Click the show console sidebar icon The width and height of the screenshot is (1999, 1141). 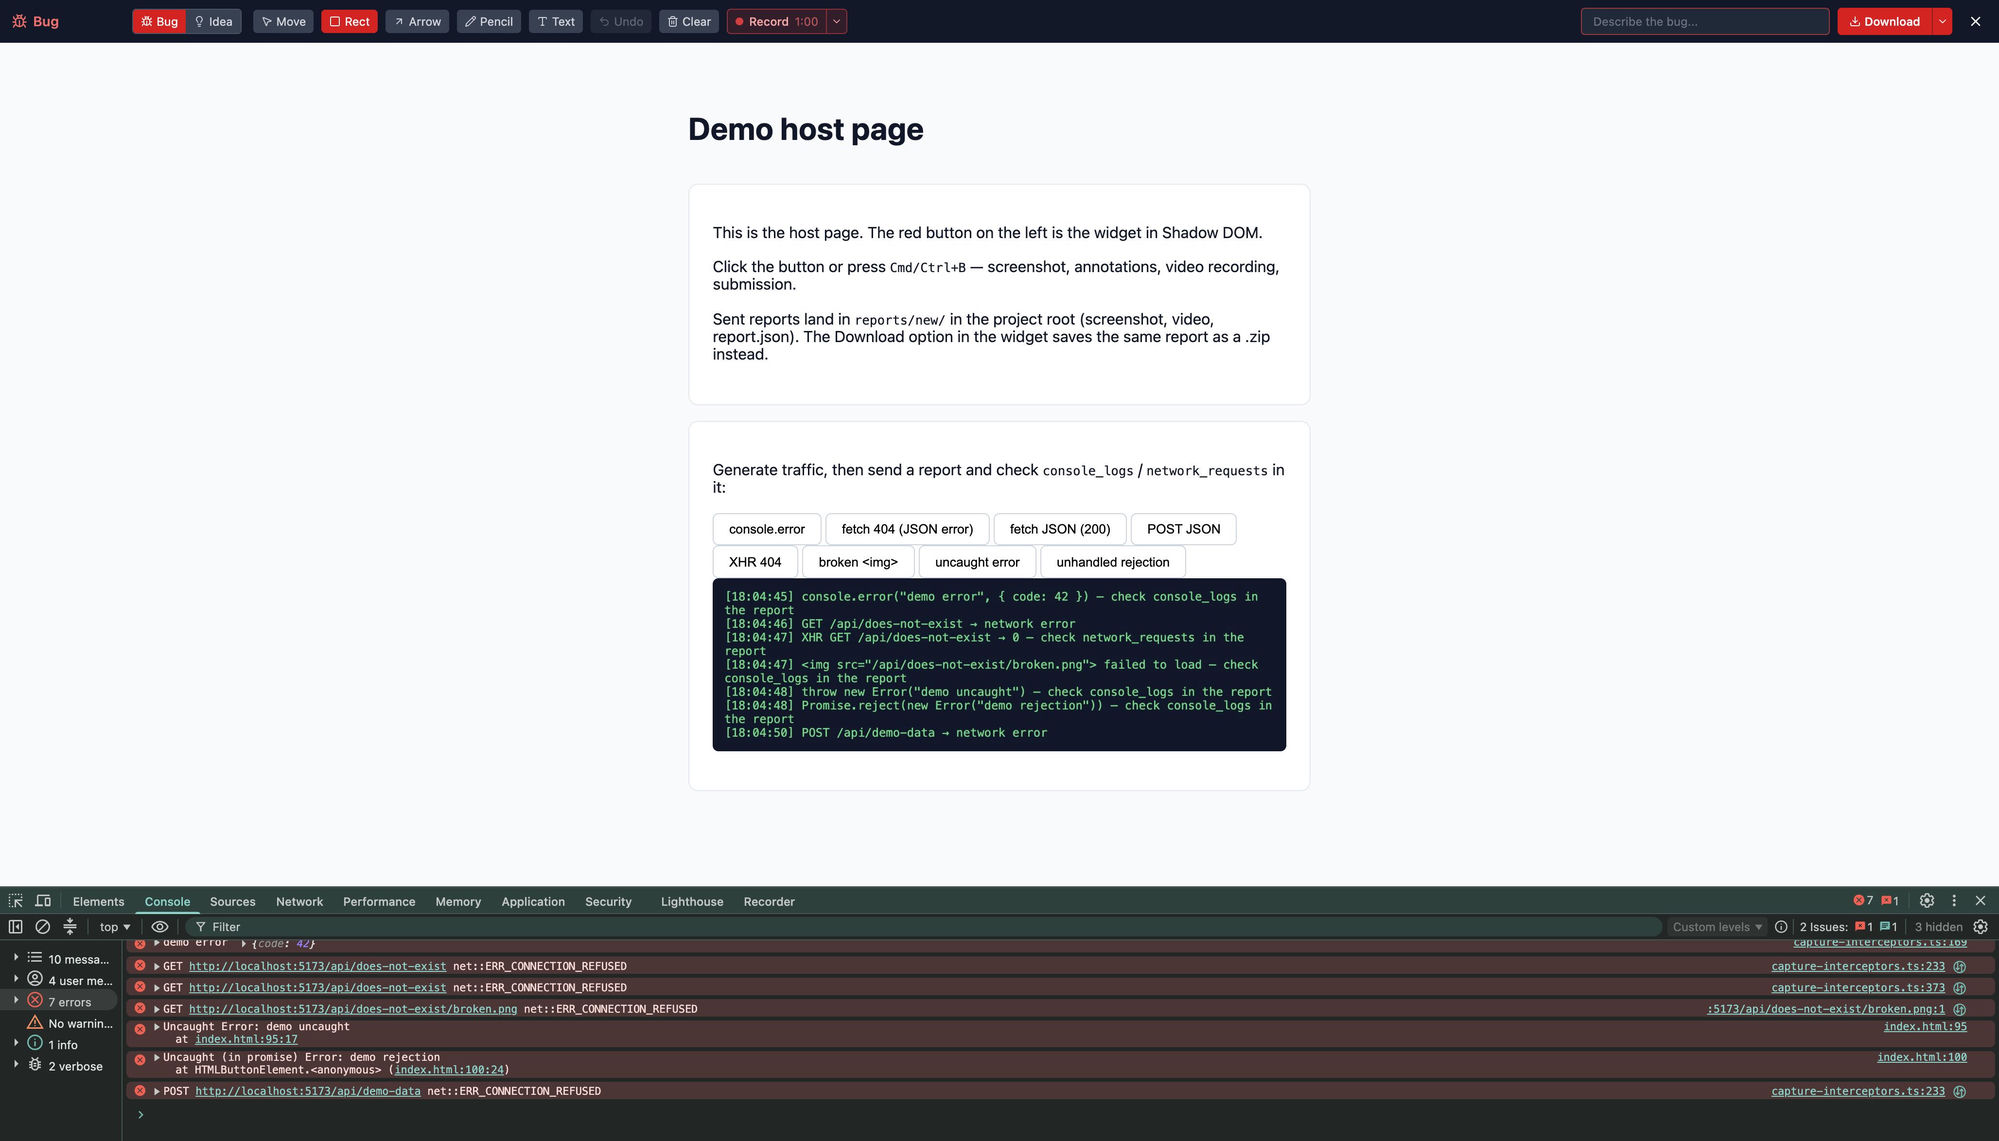click(x=16, y=927)
